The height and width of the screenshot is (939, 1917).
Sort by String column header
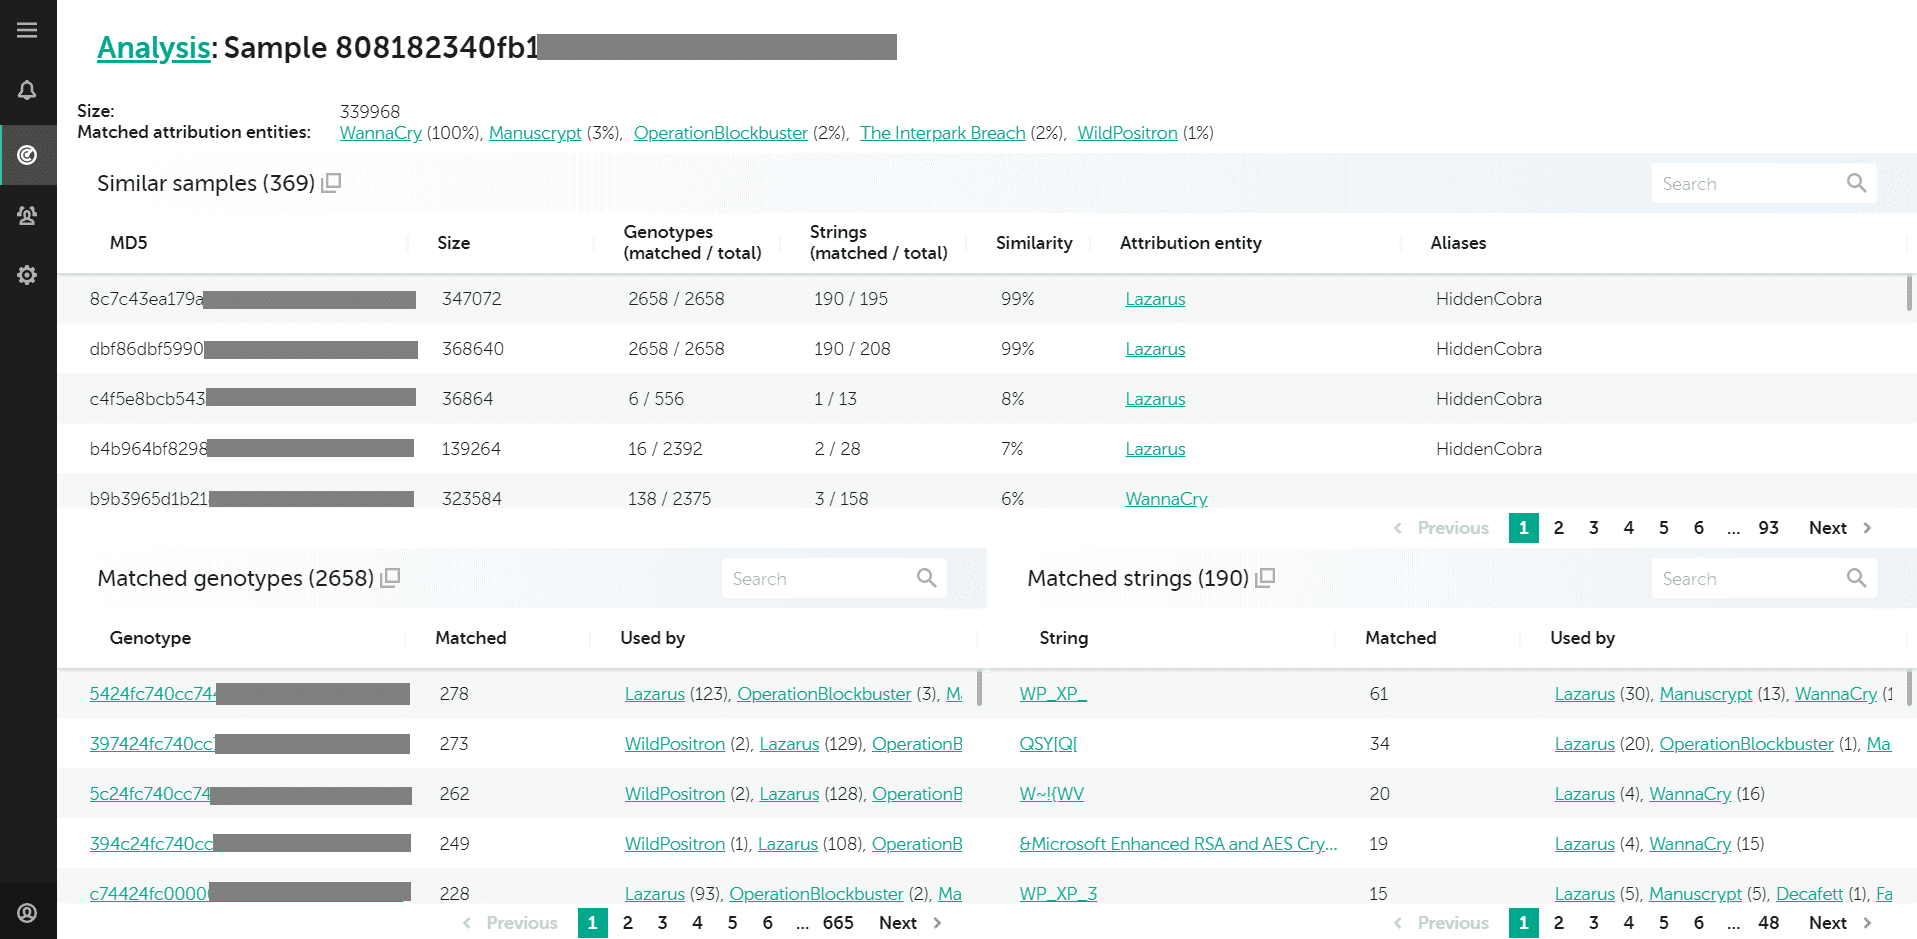point(1063,638)
